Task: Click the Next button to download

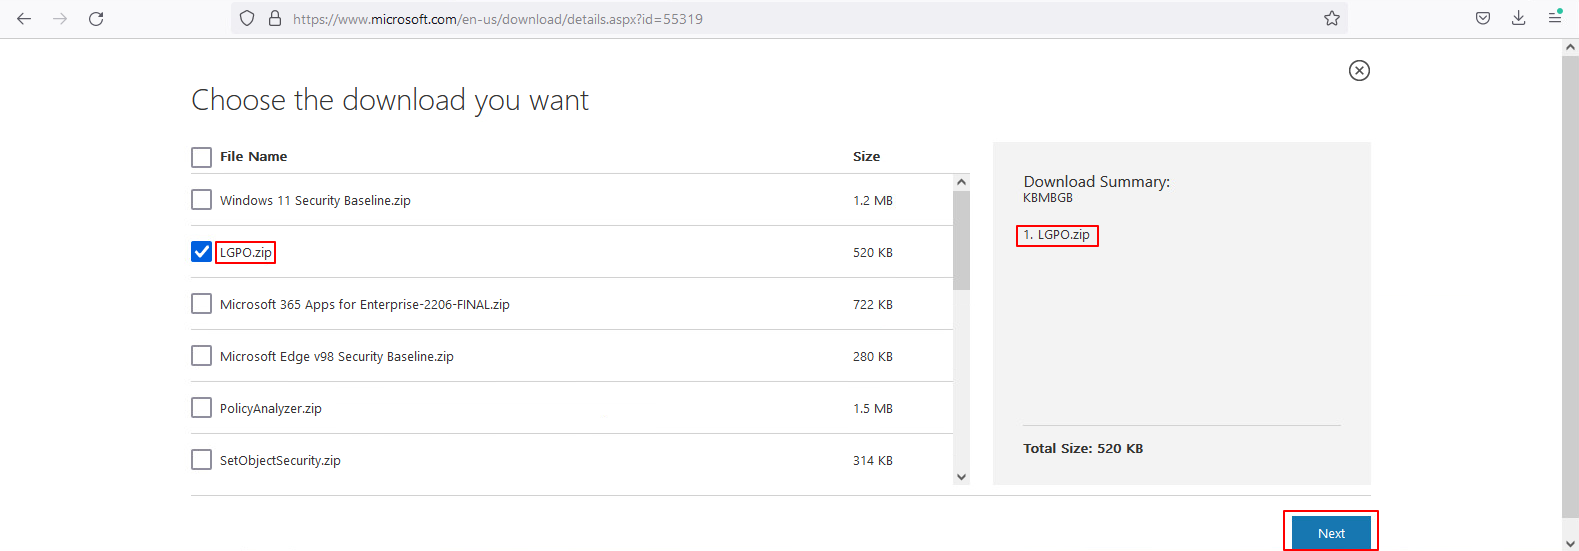Action: coord(1330,533)
